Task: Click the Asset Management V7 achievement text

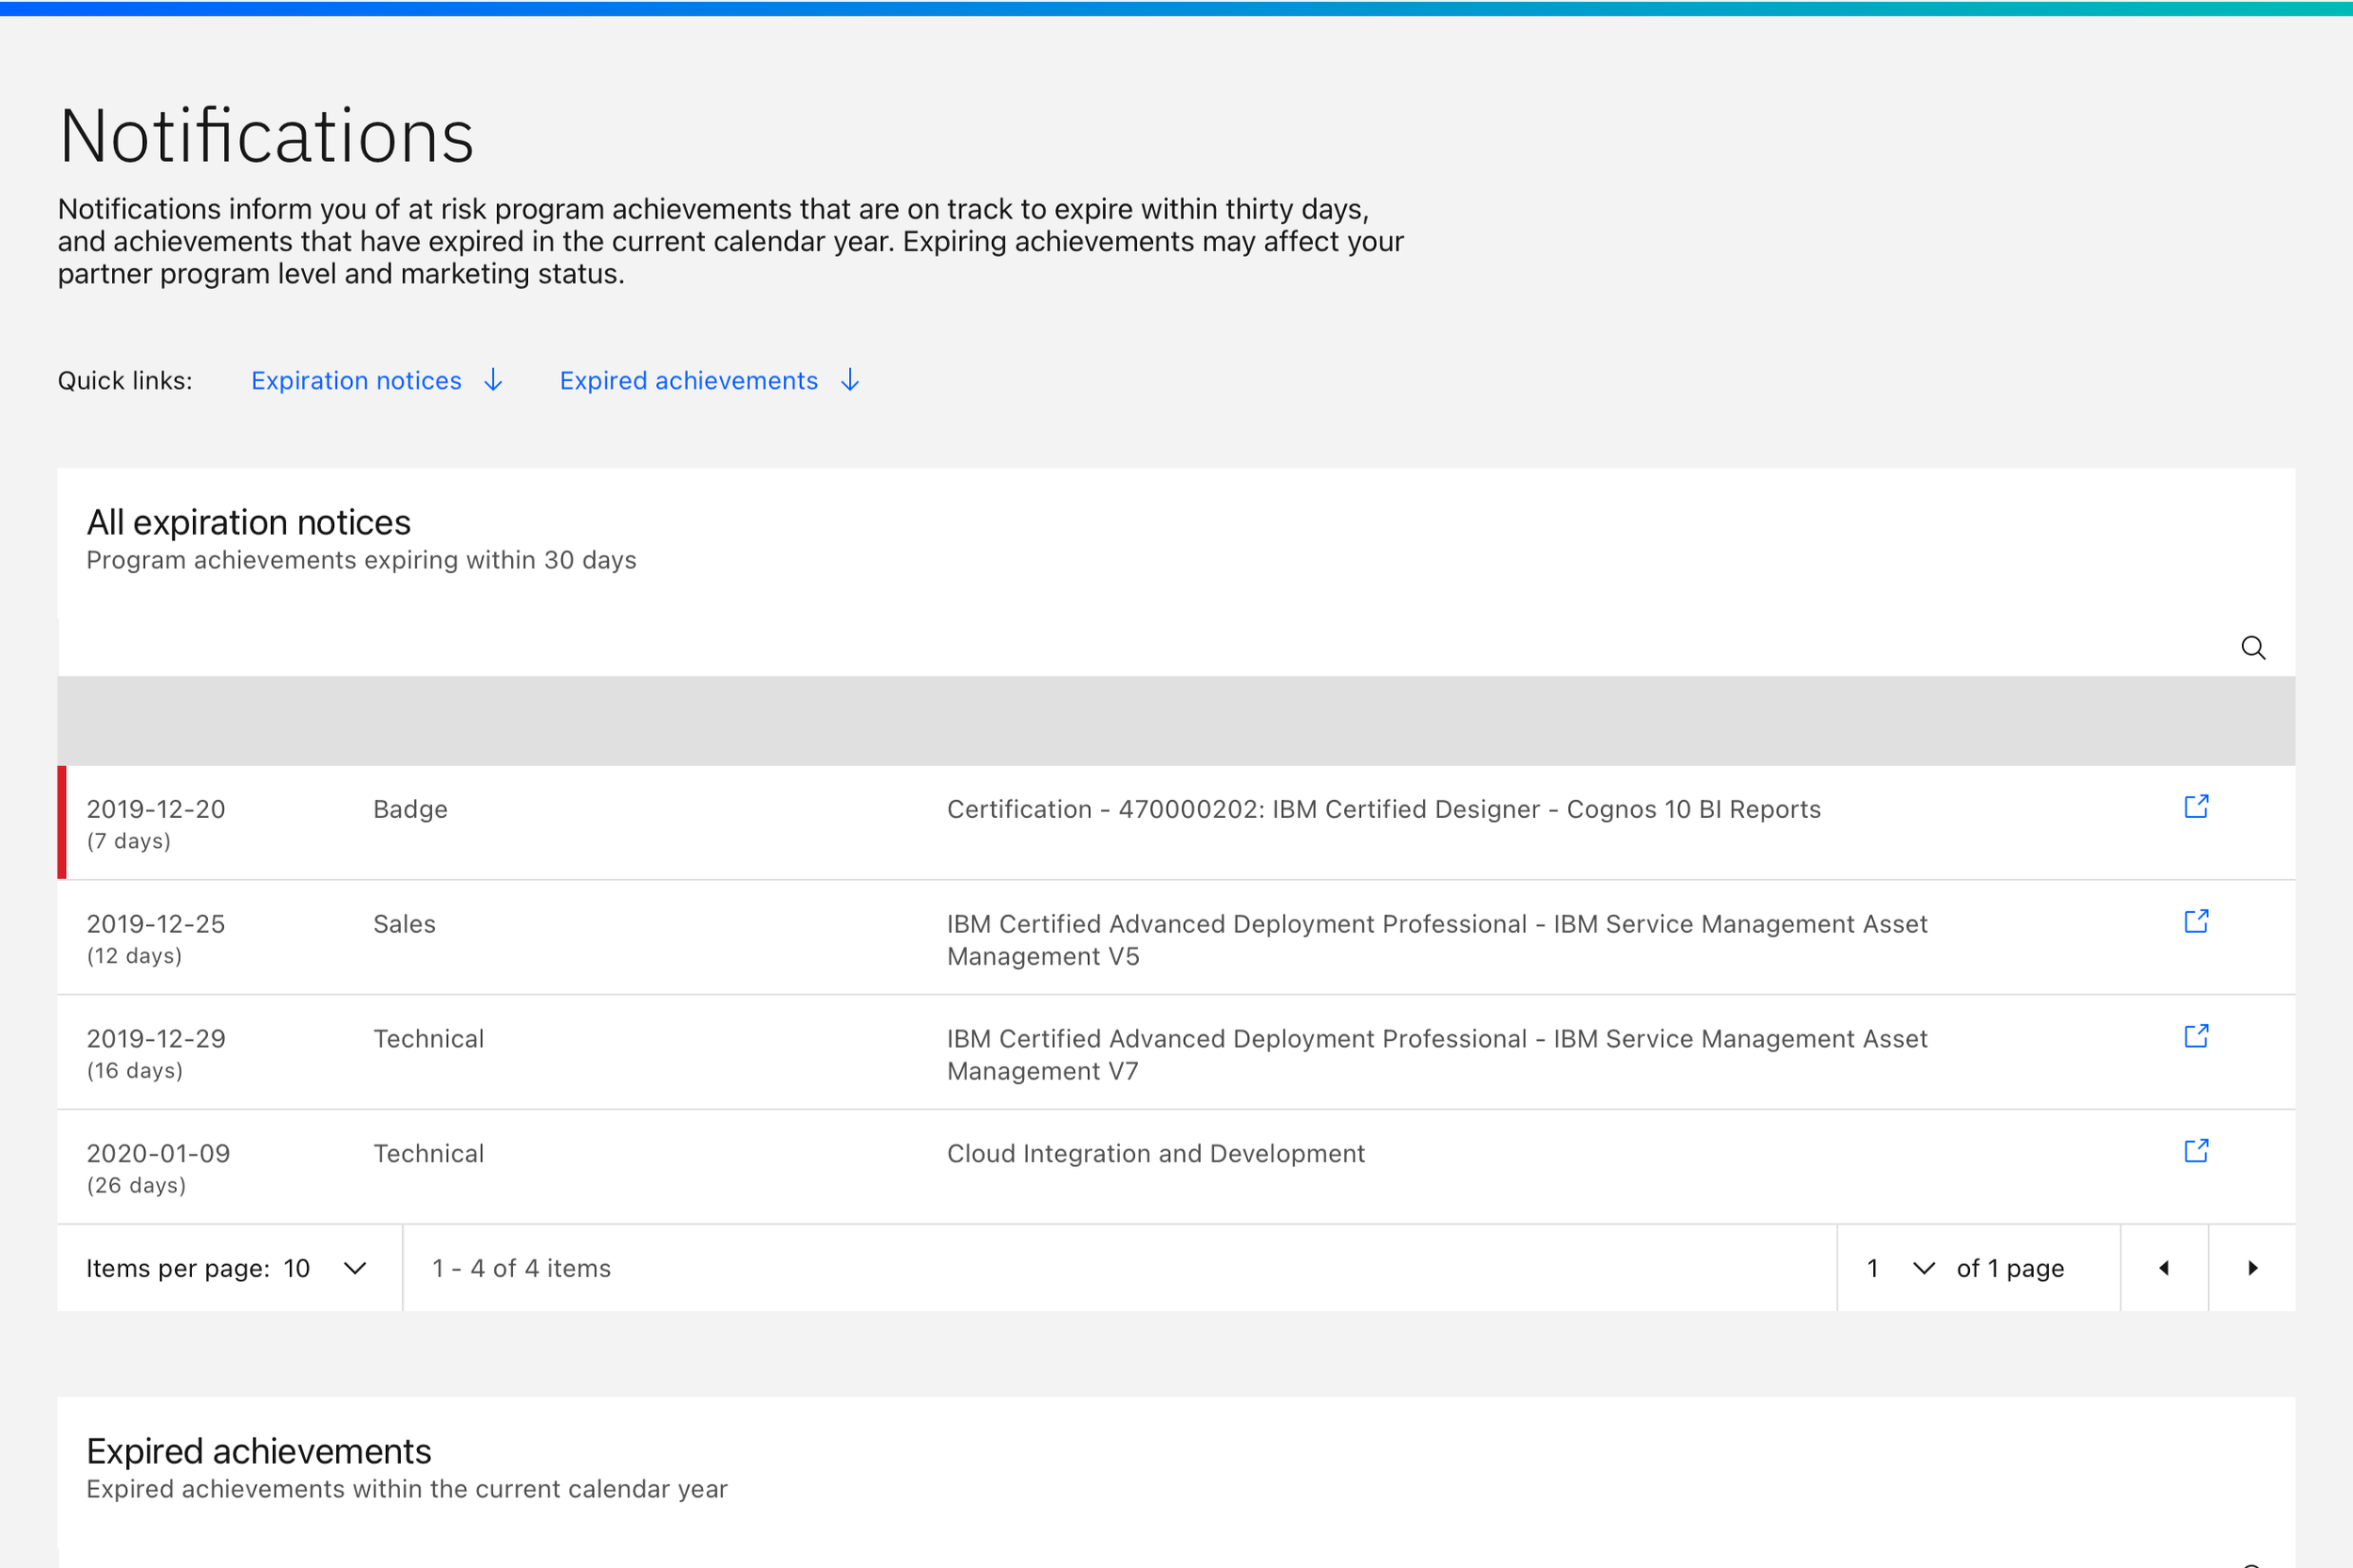Action: pos(1437,1055)
